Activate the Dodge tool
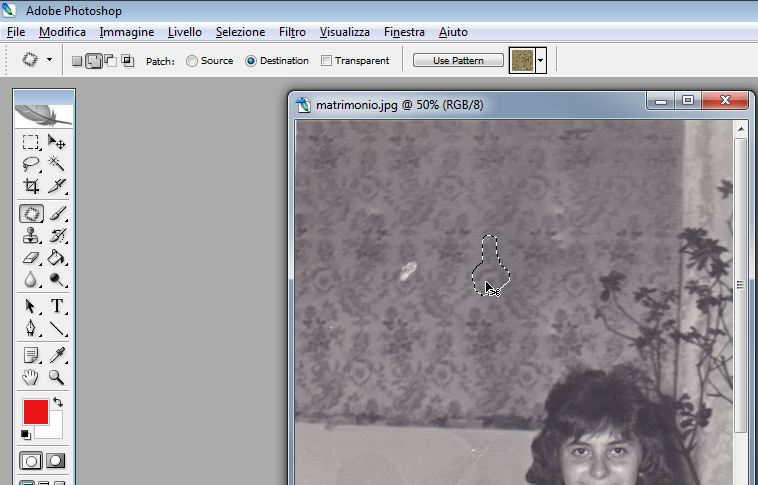The height and width of the screenshot is (485, 758). (57, 279)
